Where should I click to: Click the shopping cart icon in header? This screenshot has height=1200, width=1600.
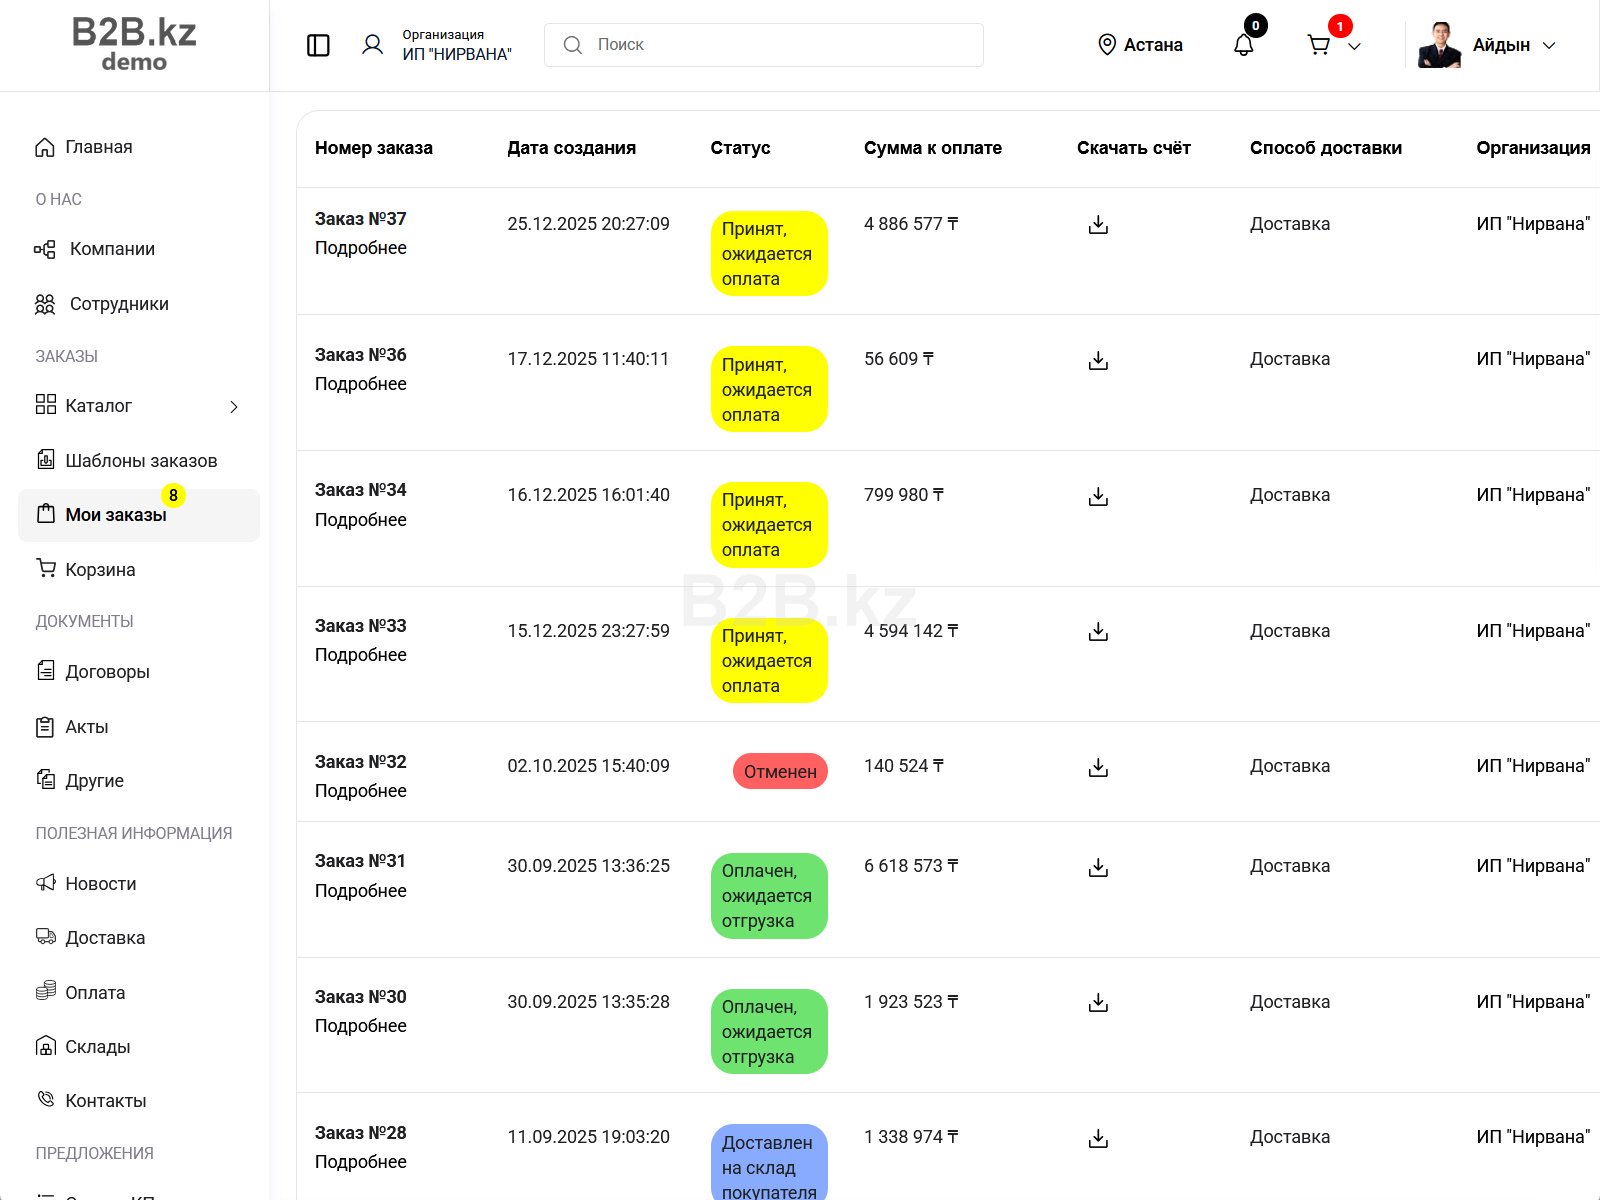pyautogui.click(x=1319, y=45)
